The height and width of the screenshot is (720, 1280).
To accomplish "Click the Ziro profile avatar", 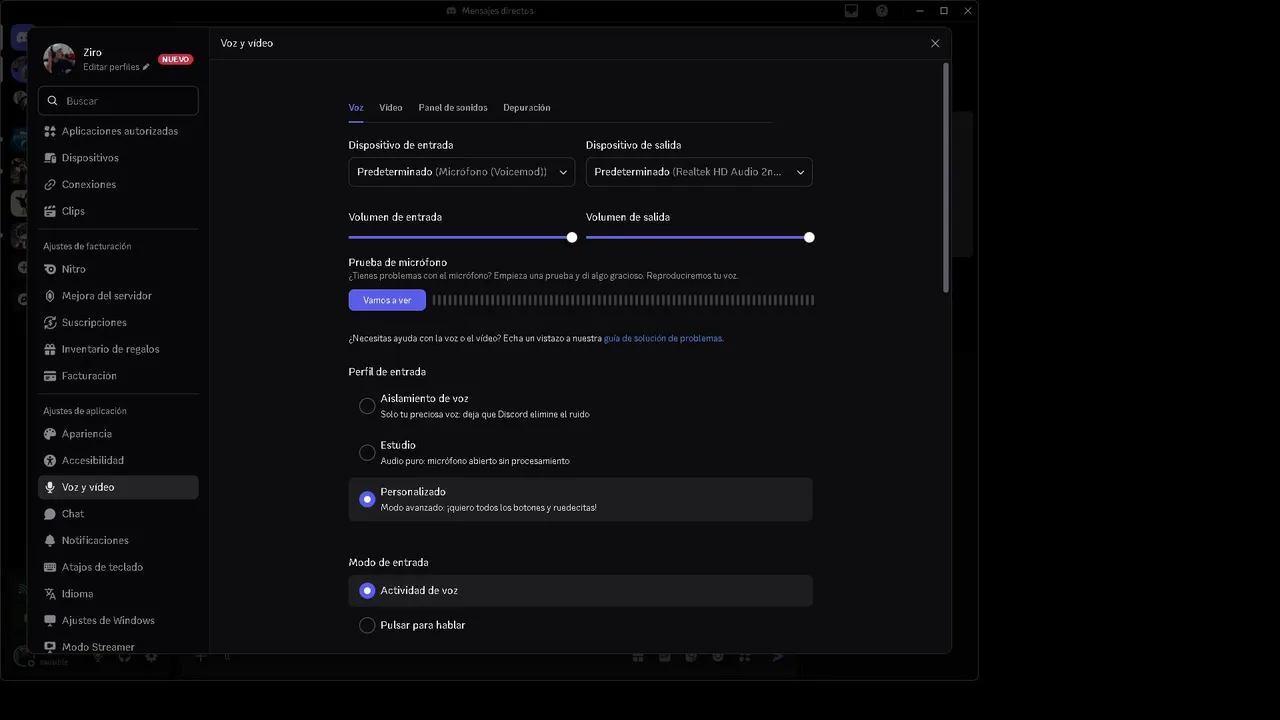I will [59, 59].
